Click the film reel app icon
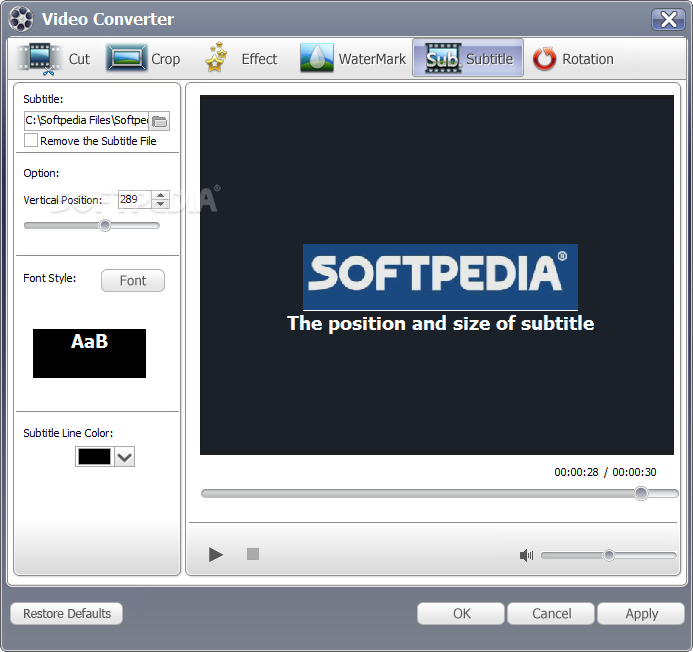 tap(21, 19)
